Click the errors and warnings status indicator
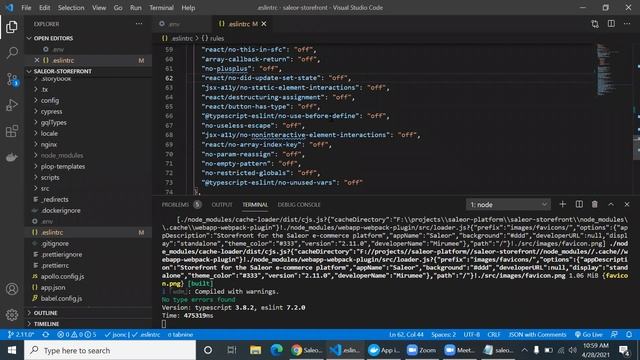Screen dimensions: 640x360 (77, 334)
